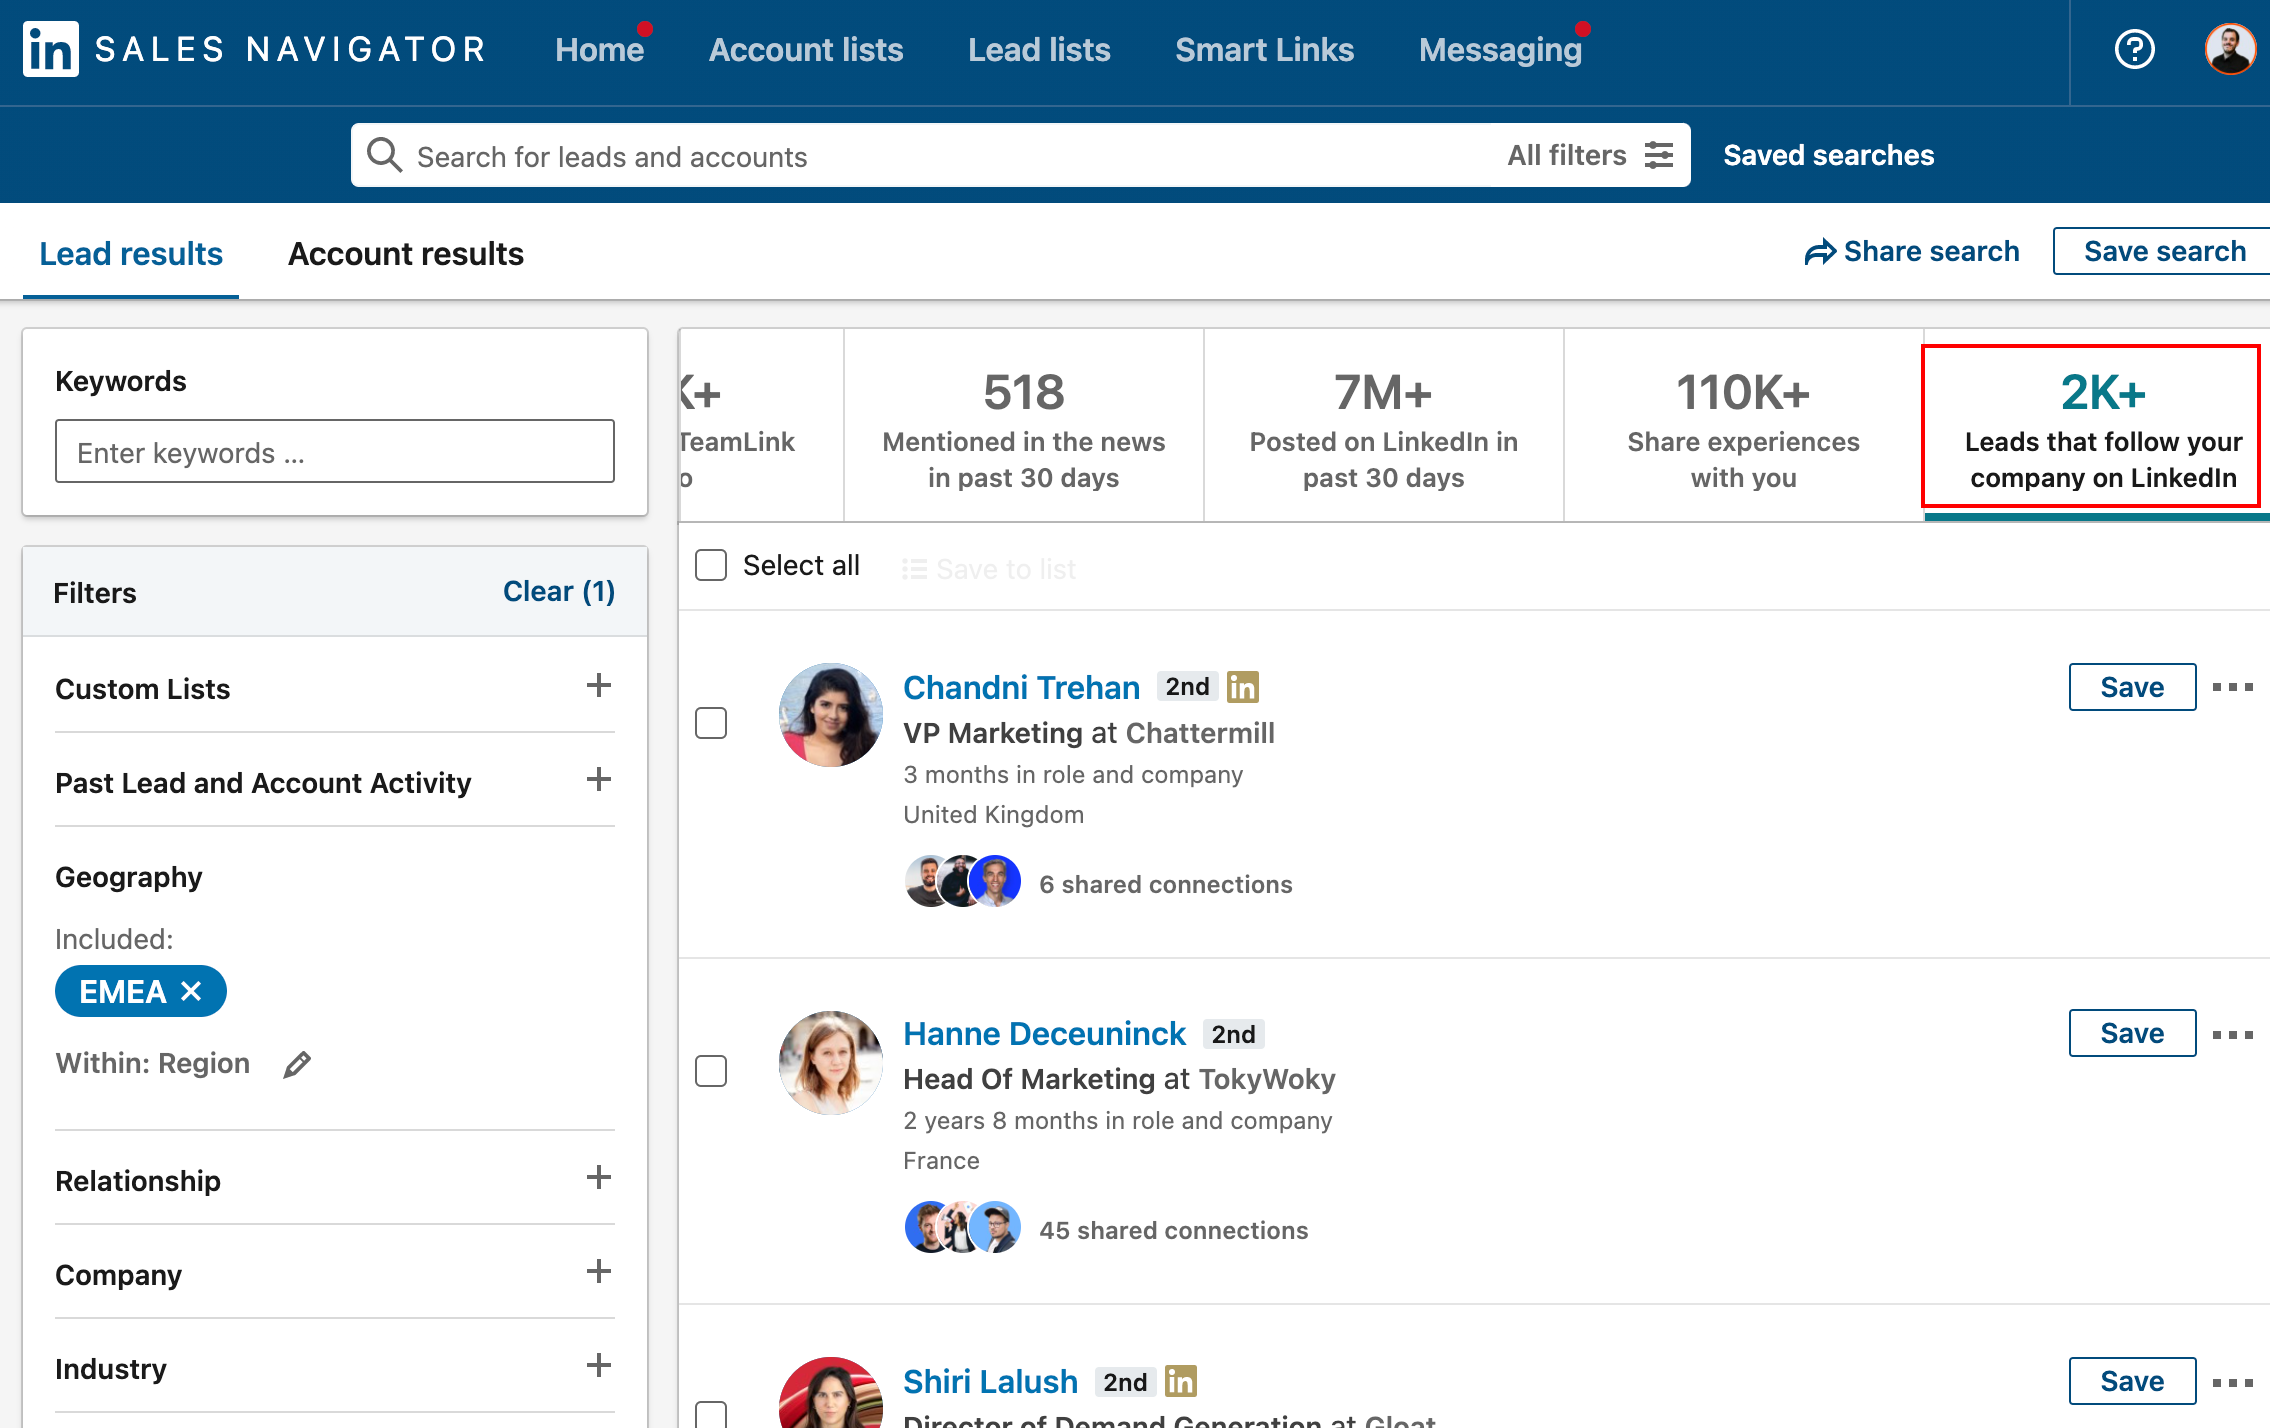Click the LinkedIn Sales Navigator logo
This screenshot has height=1428, width=2270.
[51, 49]
